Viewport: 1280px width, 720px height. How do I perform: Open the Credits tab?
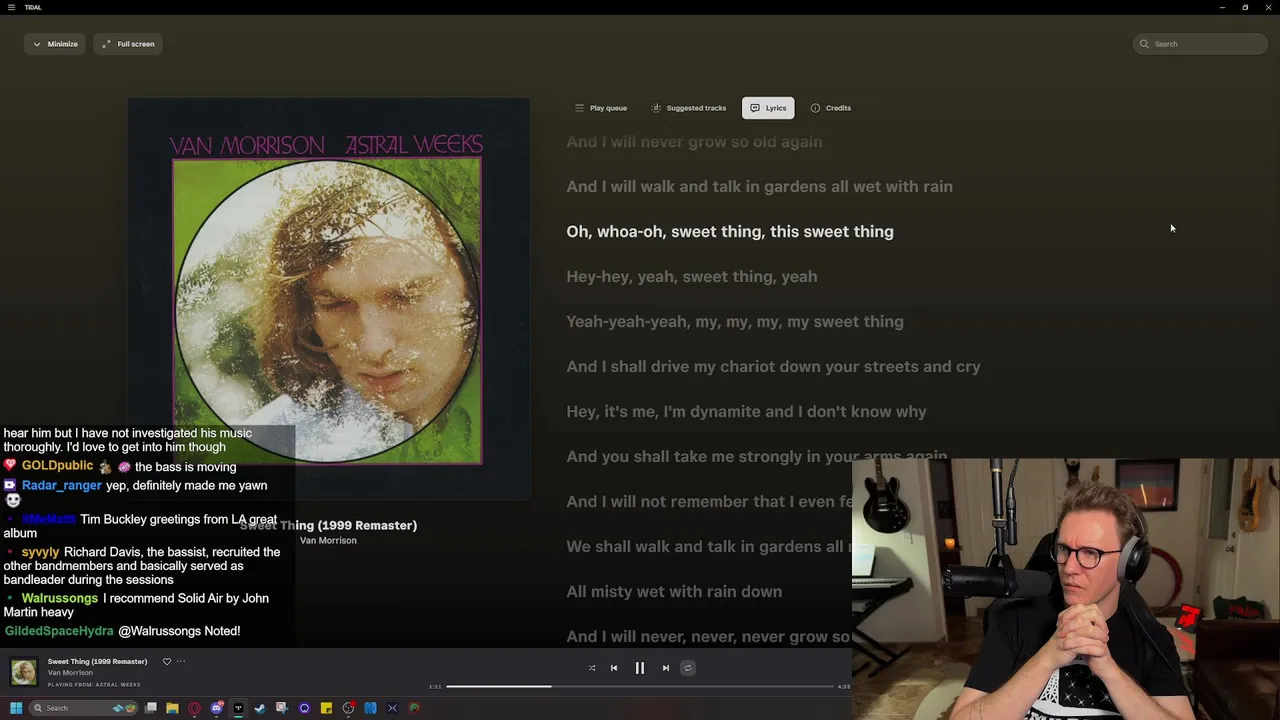pos(831,108)
